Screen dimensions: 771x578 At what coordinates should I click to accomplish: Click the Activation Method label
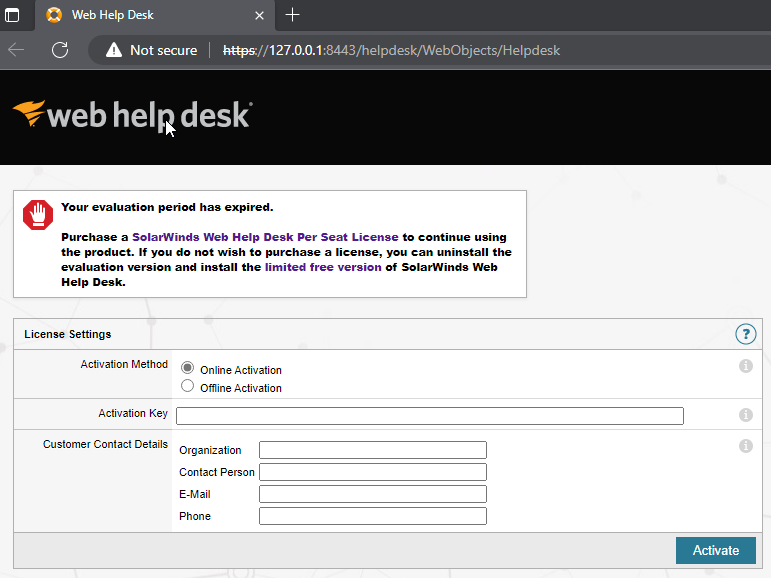coord(124,364)
